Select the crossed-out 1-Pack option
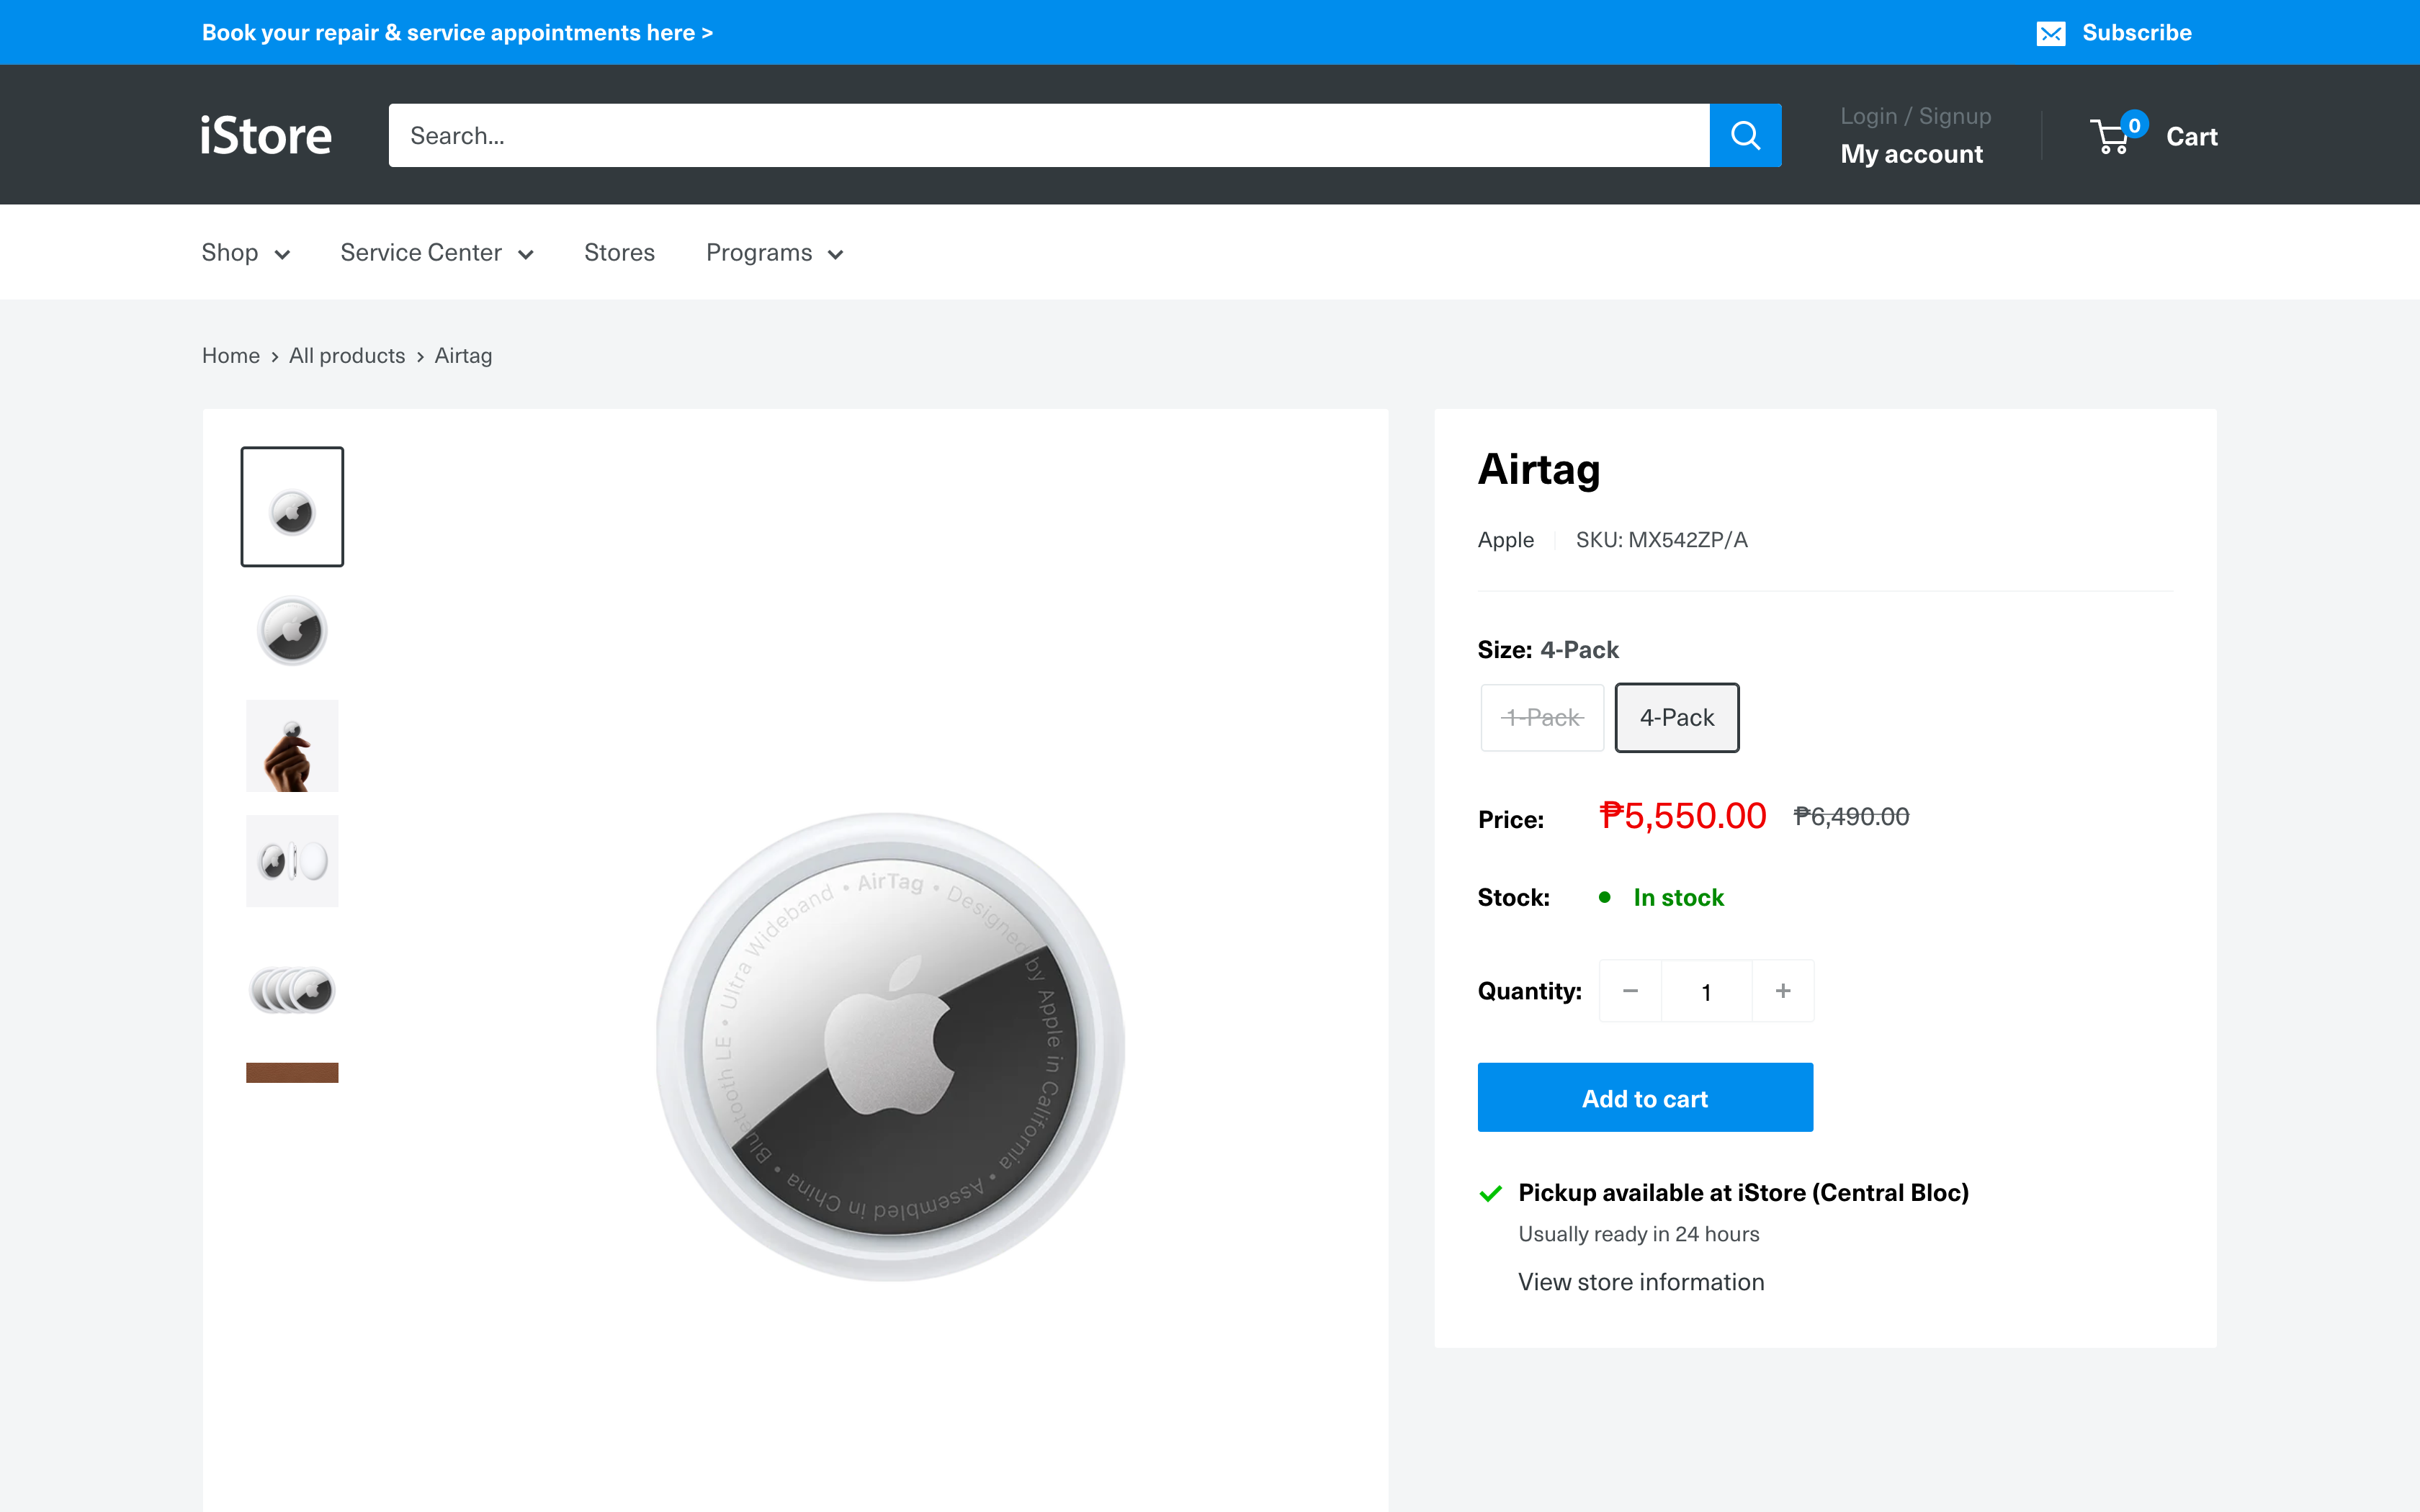The width and height of the screenshot is (2420, 1512). 1541,717
